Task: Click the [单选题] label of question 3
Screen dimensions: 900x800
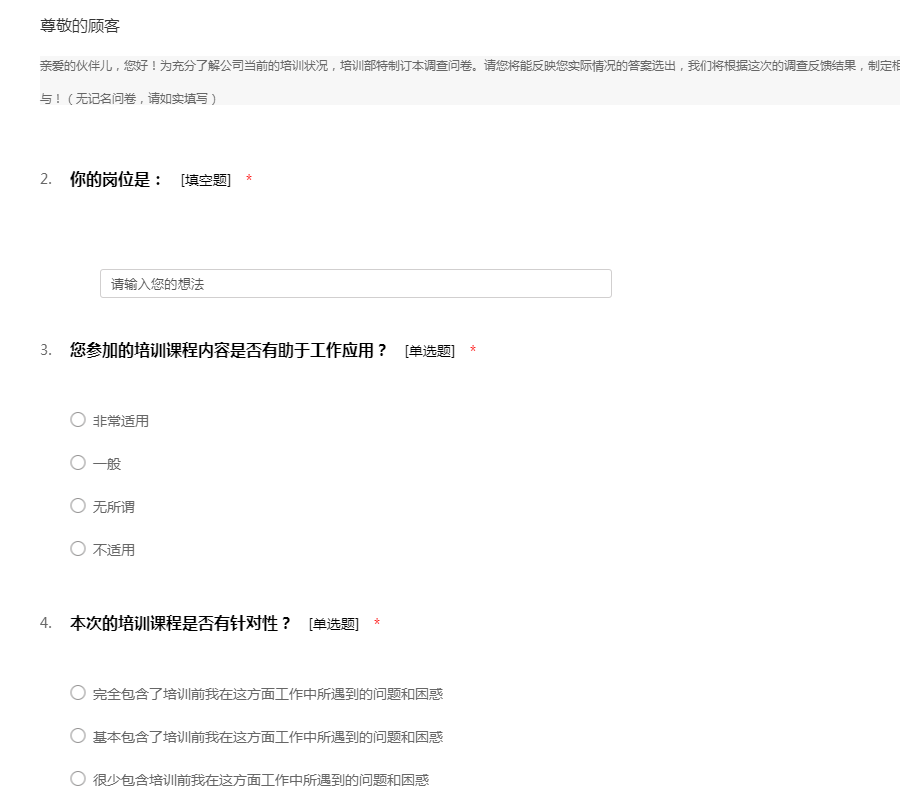Action: click(x=429, y=351)
